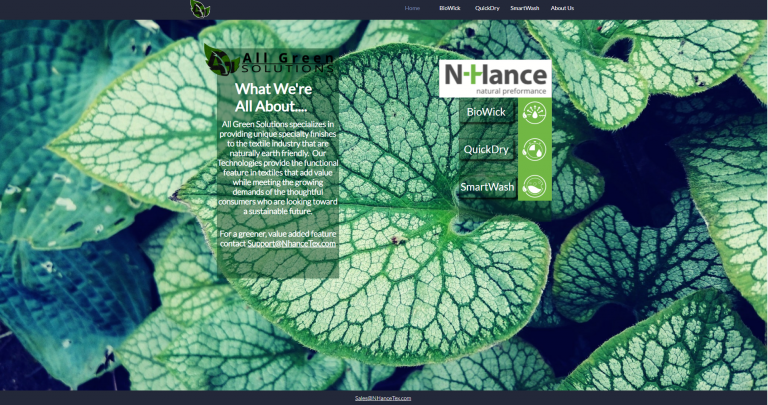Screen dimensions: 768x405
Task: Click the SmartWash leaf icon
Action: click(534, 187)
